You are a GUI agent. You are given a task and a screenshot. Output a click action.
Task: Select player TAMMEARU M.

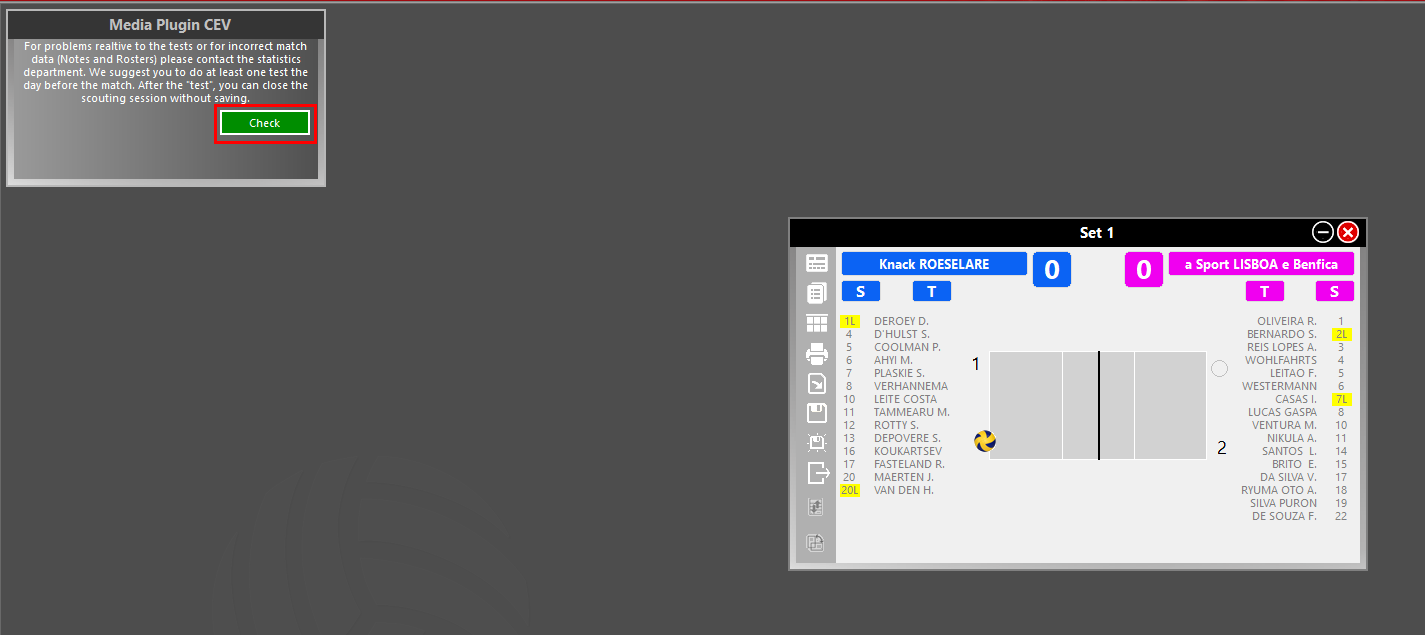912,412
